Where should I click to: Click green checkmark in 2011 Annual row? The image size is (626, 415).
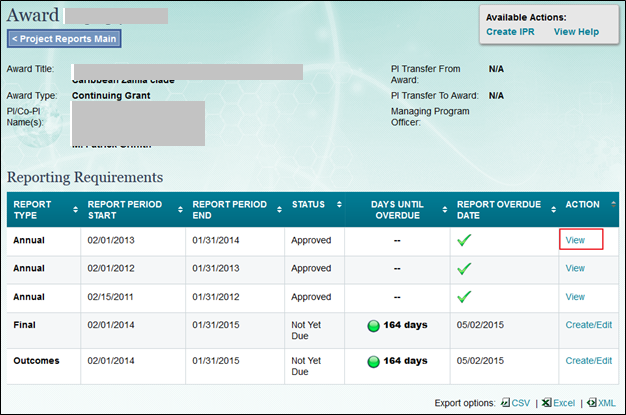pos(465,297)
